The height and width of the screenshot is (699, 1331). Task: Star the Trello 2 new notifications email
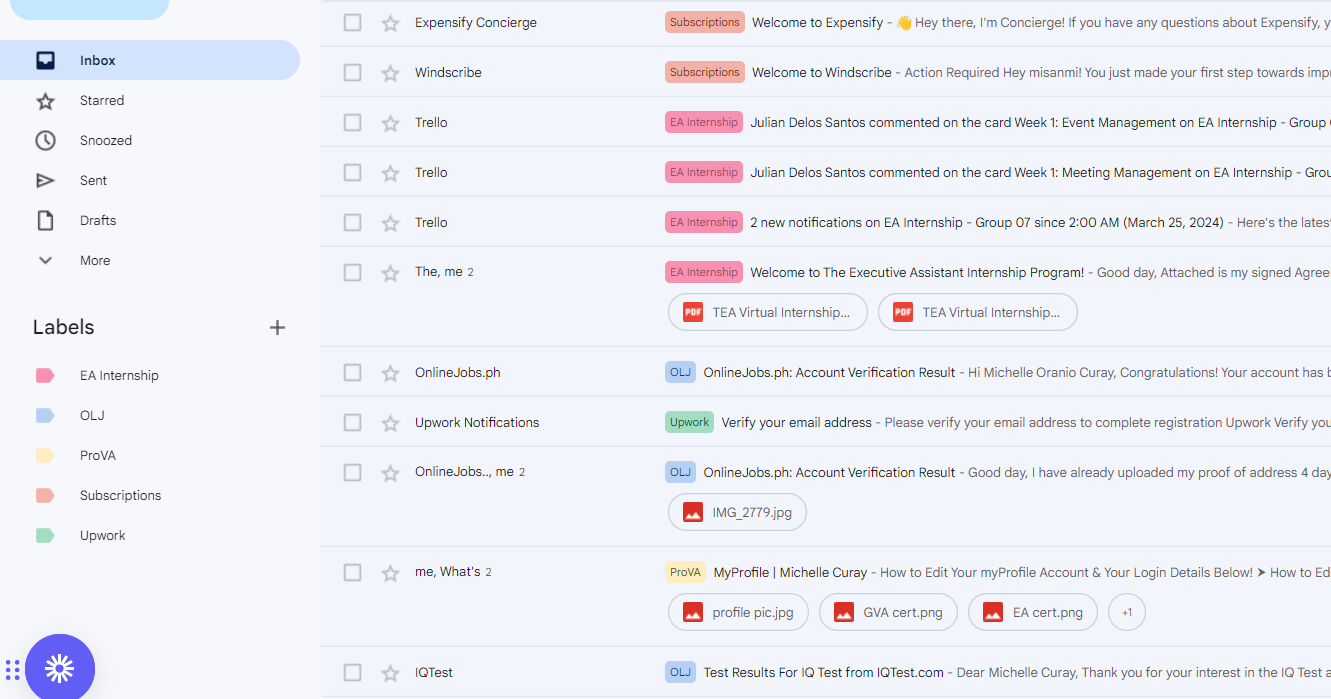tap(390, 222)
